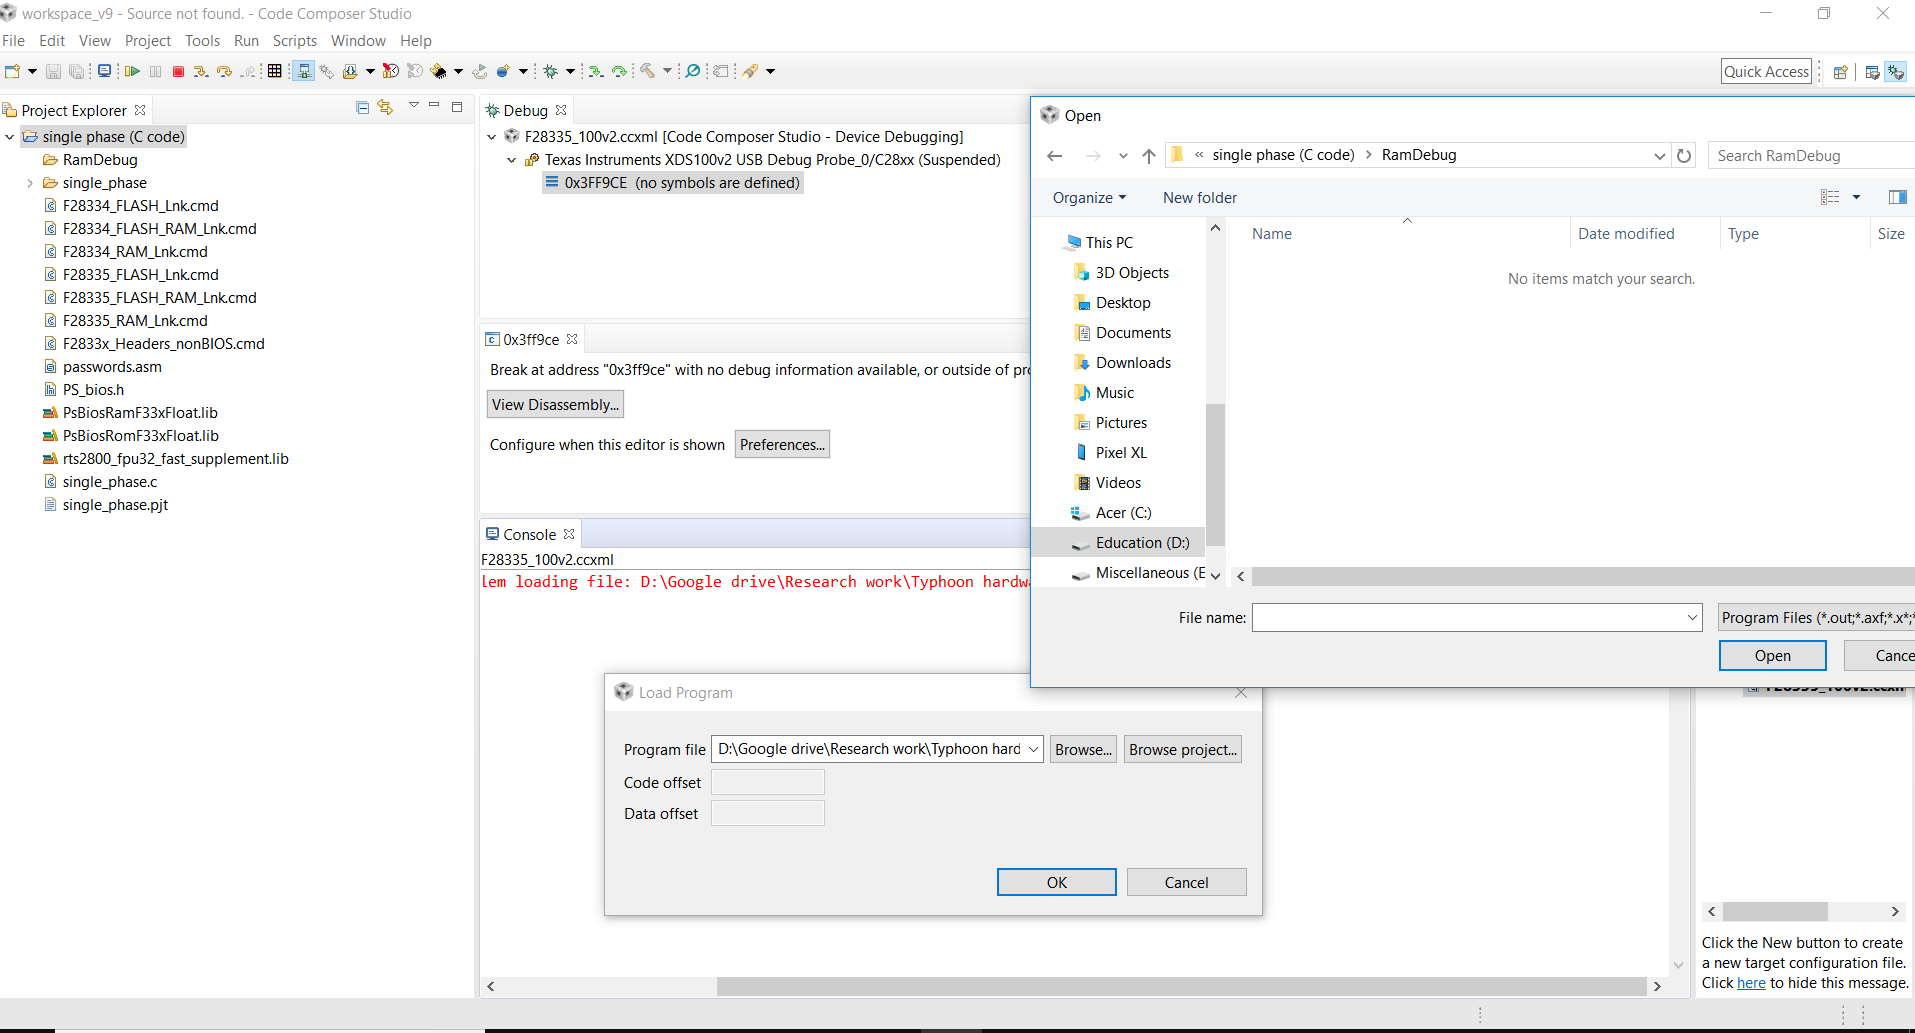The image size is (1915, 1033).
Task: Click inside the Code offset field
Action: 767,782
